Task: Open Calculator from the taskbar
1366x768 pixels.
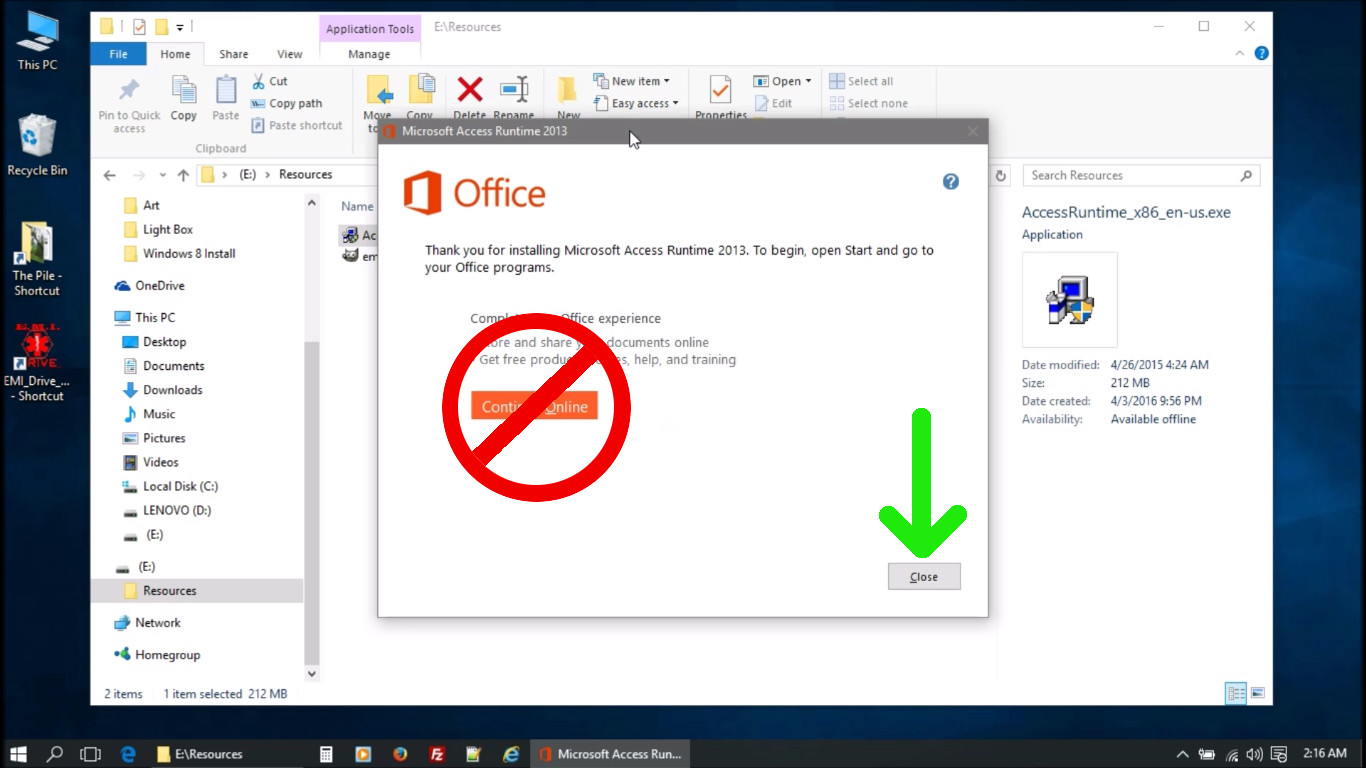Action: click(x=326, y=754)
